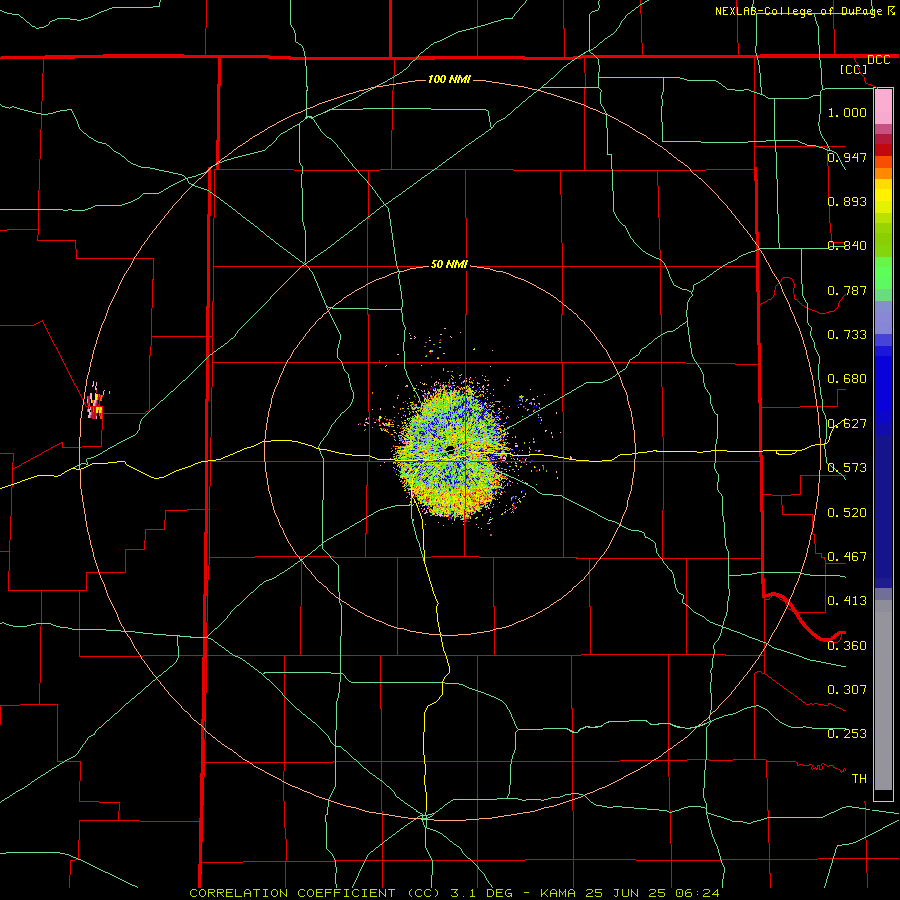Click the 06:24 timestamp
900x900 pixels.
pyautogui.click(x=697, y=893)
